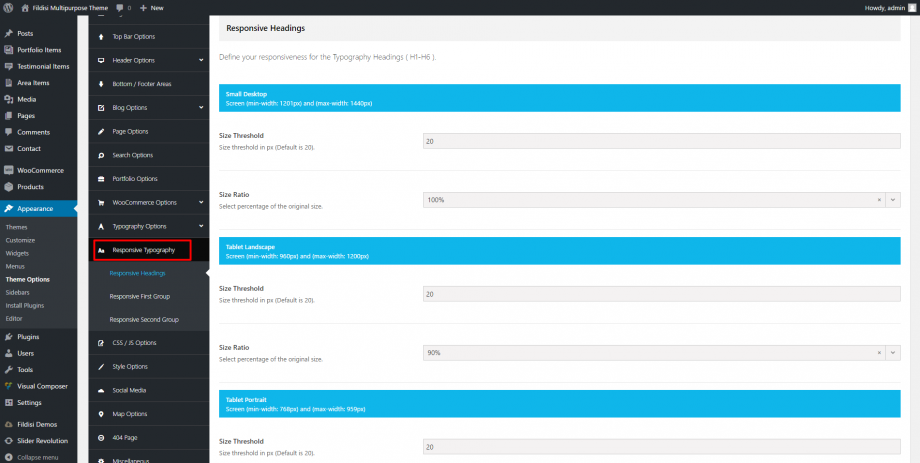Open Responsive Second Group subsection
The height and width of the screenshot is (463, 920).
pos(144,320)
